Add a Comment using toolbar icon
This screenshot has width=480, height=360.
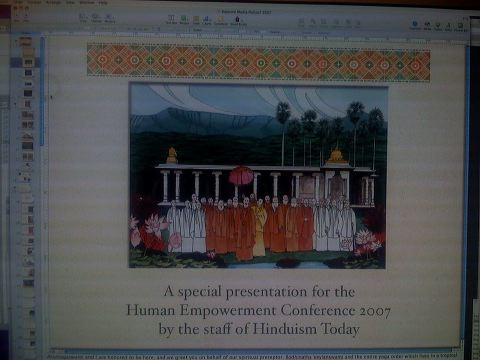click(x=220, y=20)
